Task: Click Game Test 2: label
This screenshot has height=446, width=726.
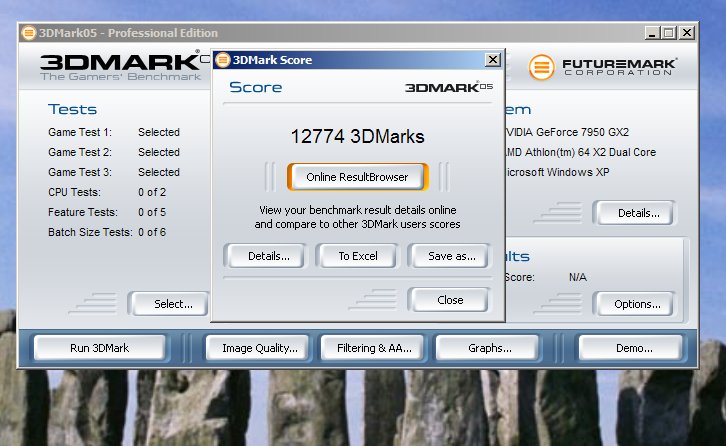Action: click(80, 152)
